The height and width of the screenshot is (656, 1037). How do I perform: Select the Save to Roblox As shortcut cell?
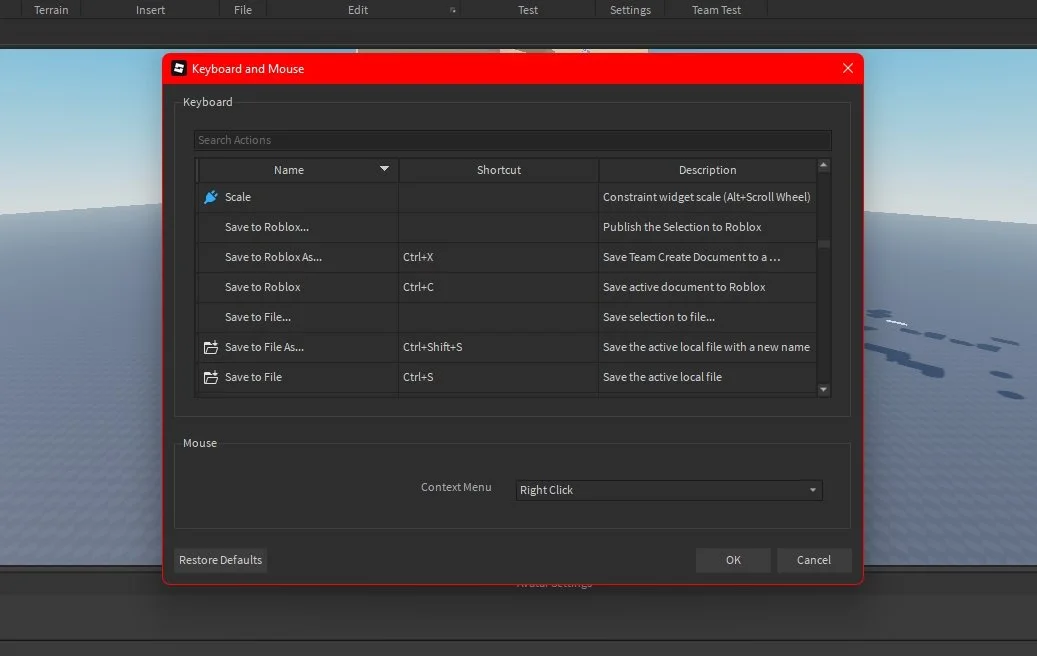(x=499, y=257)
